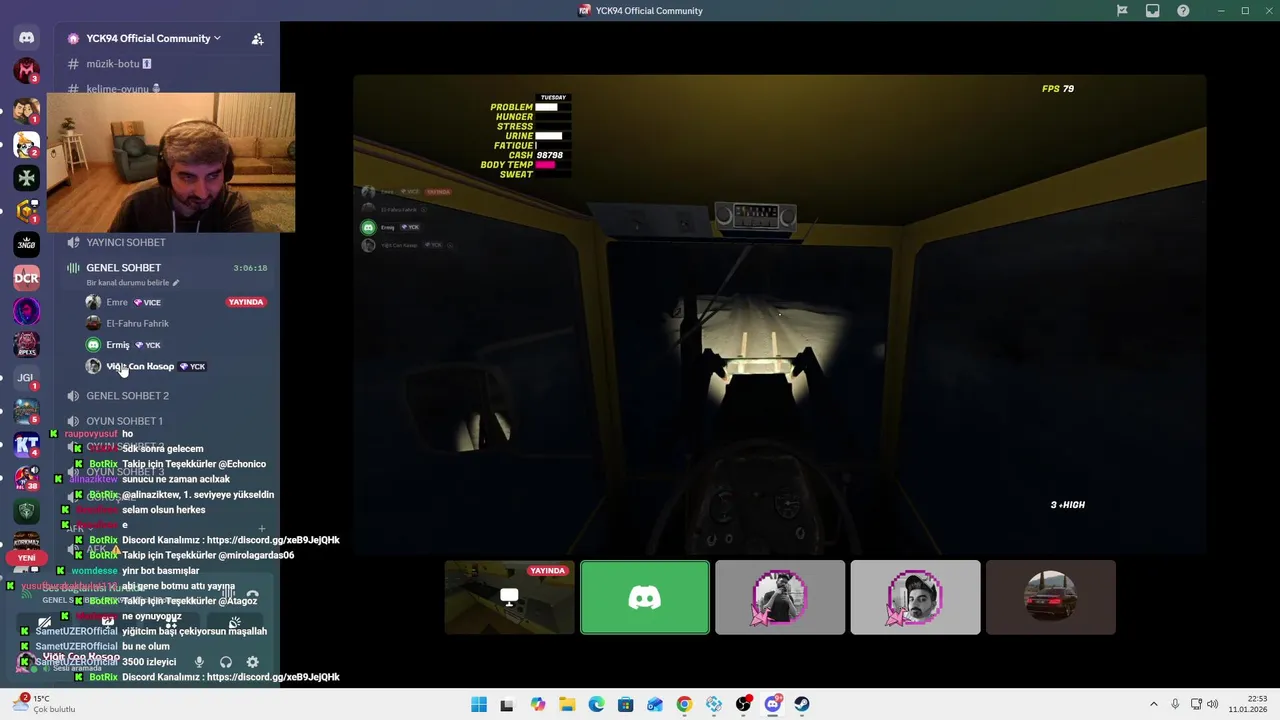Toggle headphone deafen in user panel
The height and width of the screenshot is (720, 1280).
[x=226, y=662]
